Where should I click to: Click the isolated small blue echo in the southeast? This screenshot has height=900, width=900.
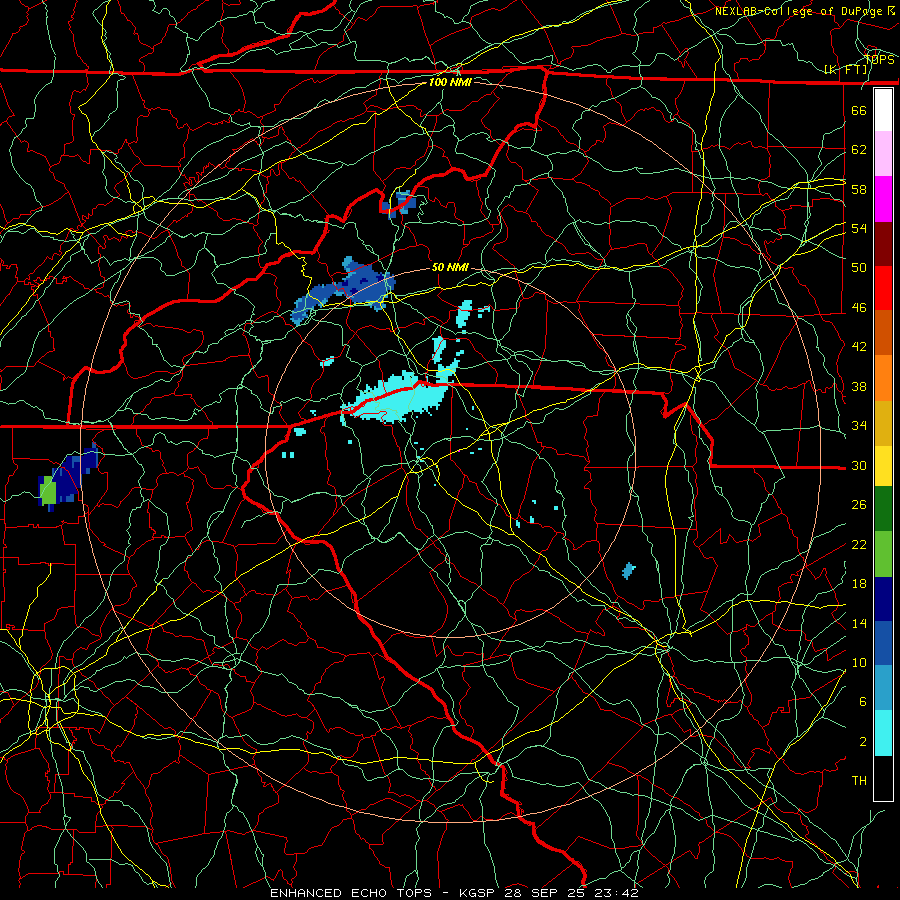(629, 571)
